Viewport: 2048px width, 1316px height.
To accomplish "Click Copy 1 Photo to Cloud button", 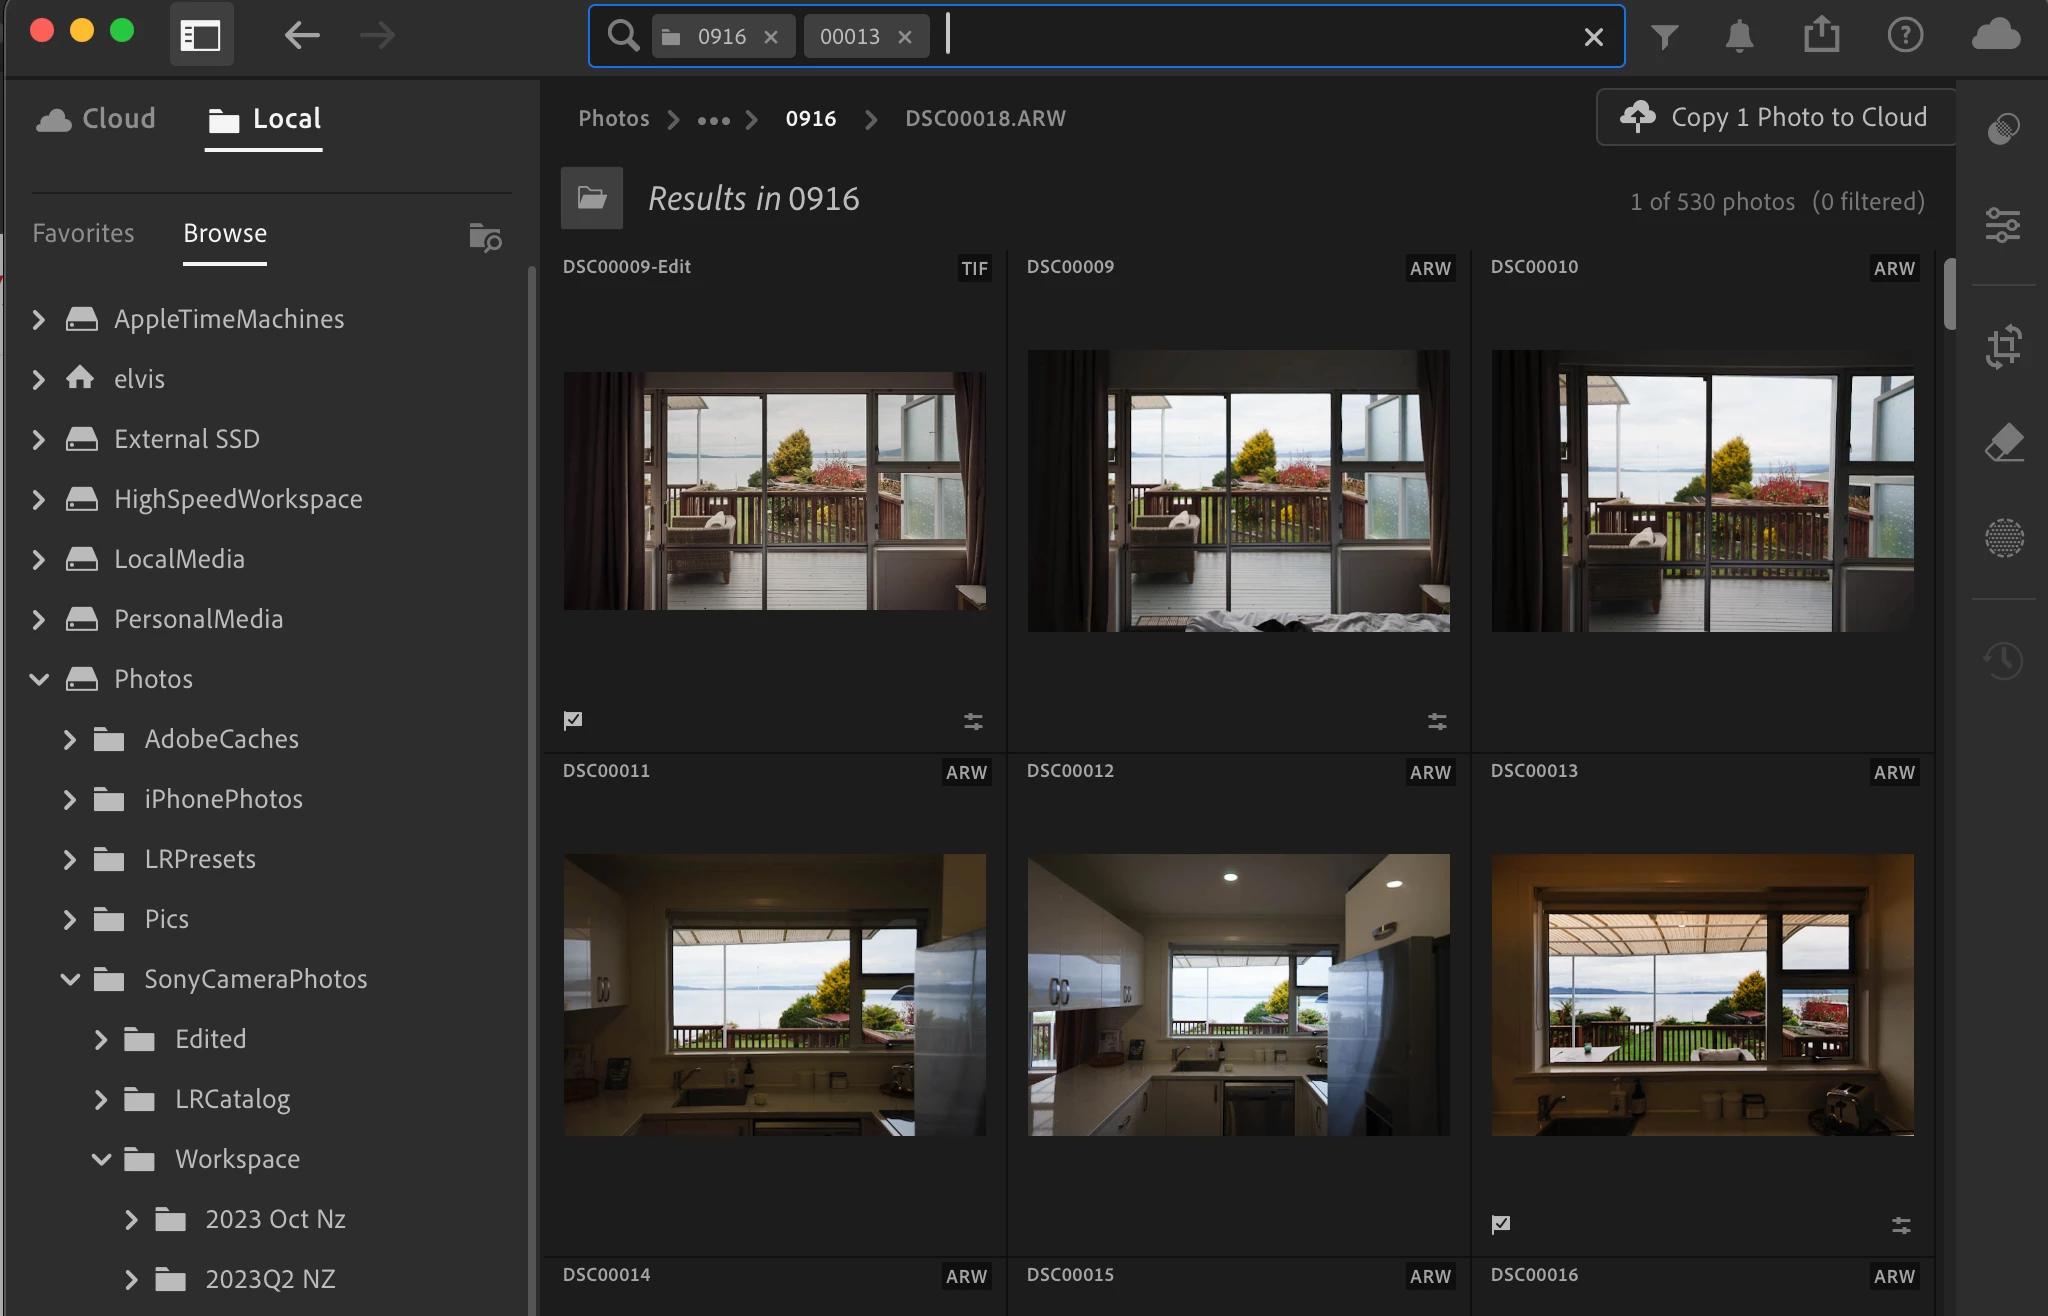I will coord(1775,117).
